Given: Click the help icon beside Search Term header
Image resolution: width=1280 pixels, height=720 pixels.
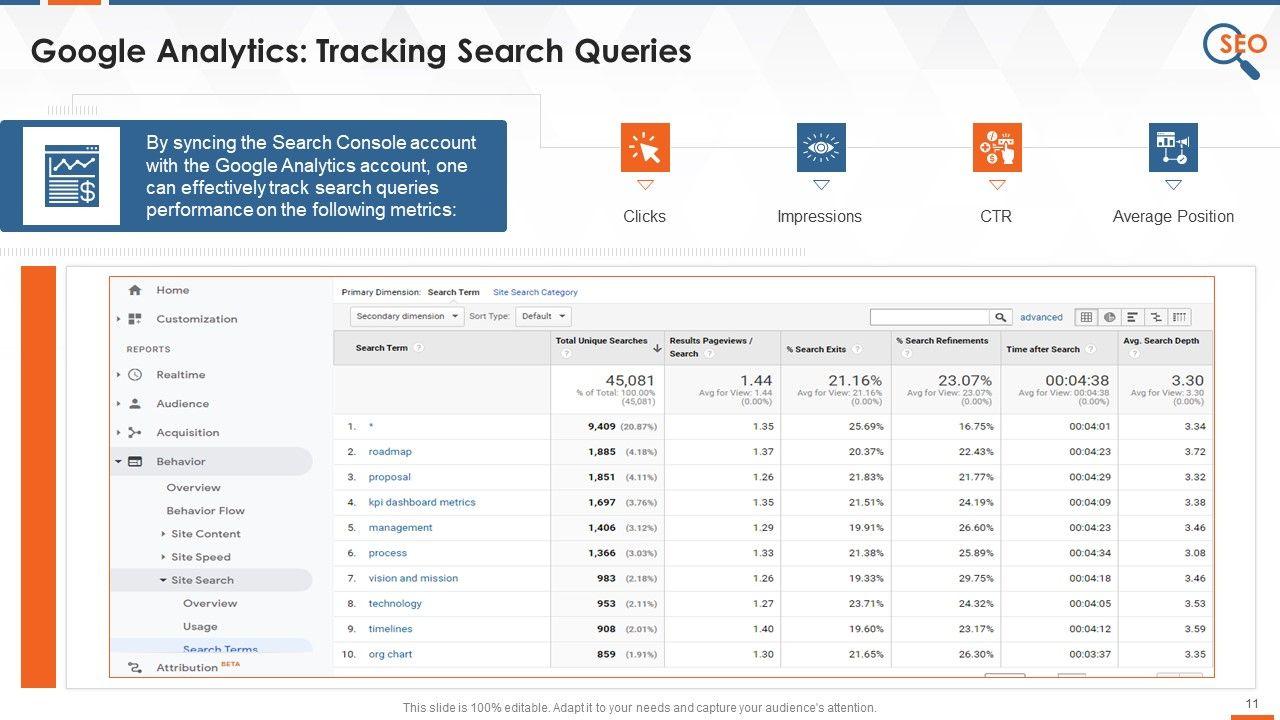Looking at the screenshot, I should 419,348.
